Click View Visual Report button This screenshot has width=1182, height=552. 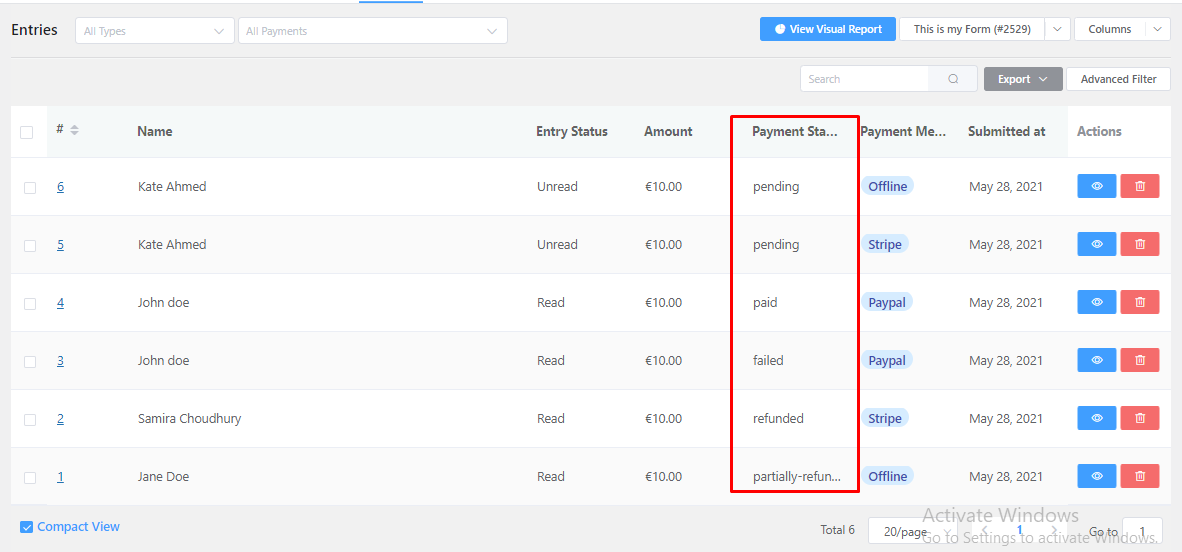827,29
